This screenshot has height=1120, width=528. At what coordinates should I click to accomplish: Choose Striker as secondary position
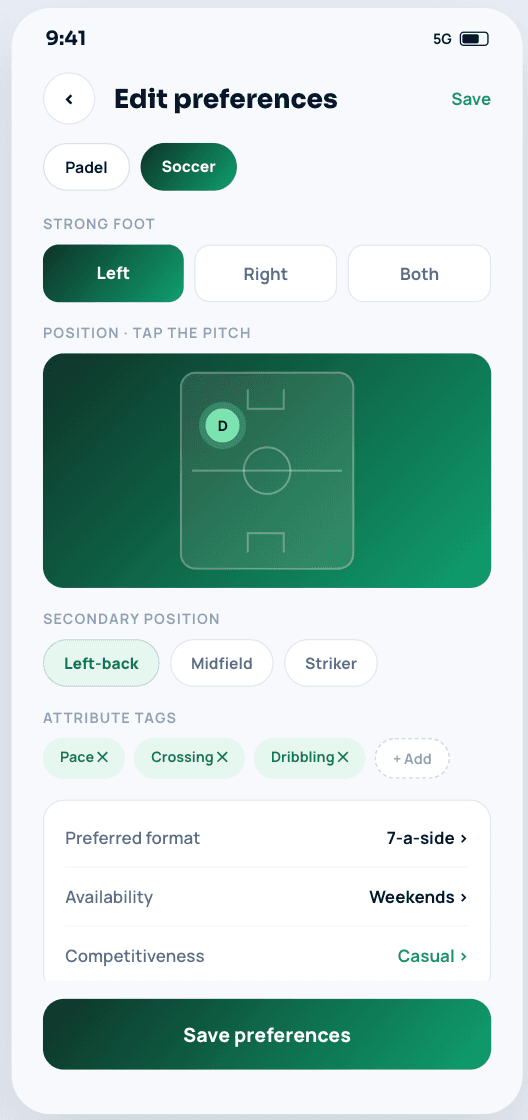[x=331, y=663]
